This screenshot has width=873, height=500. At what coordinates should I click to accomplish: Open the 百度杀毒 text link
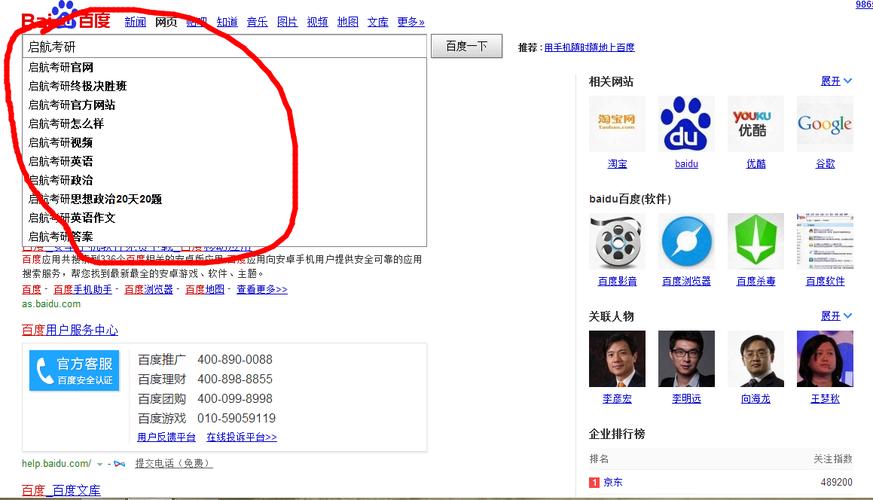pos(756,281)
